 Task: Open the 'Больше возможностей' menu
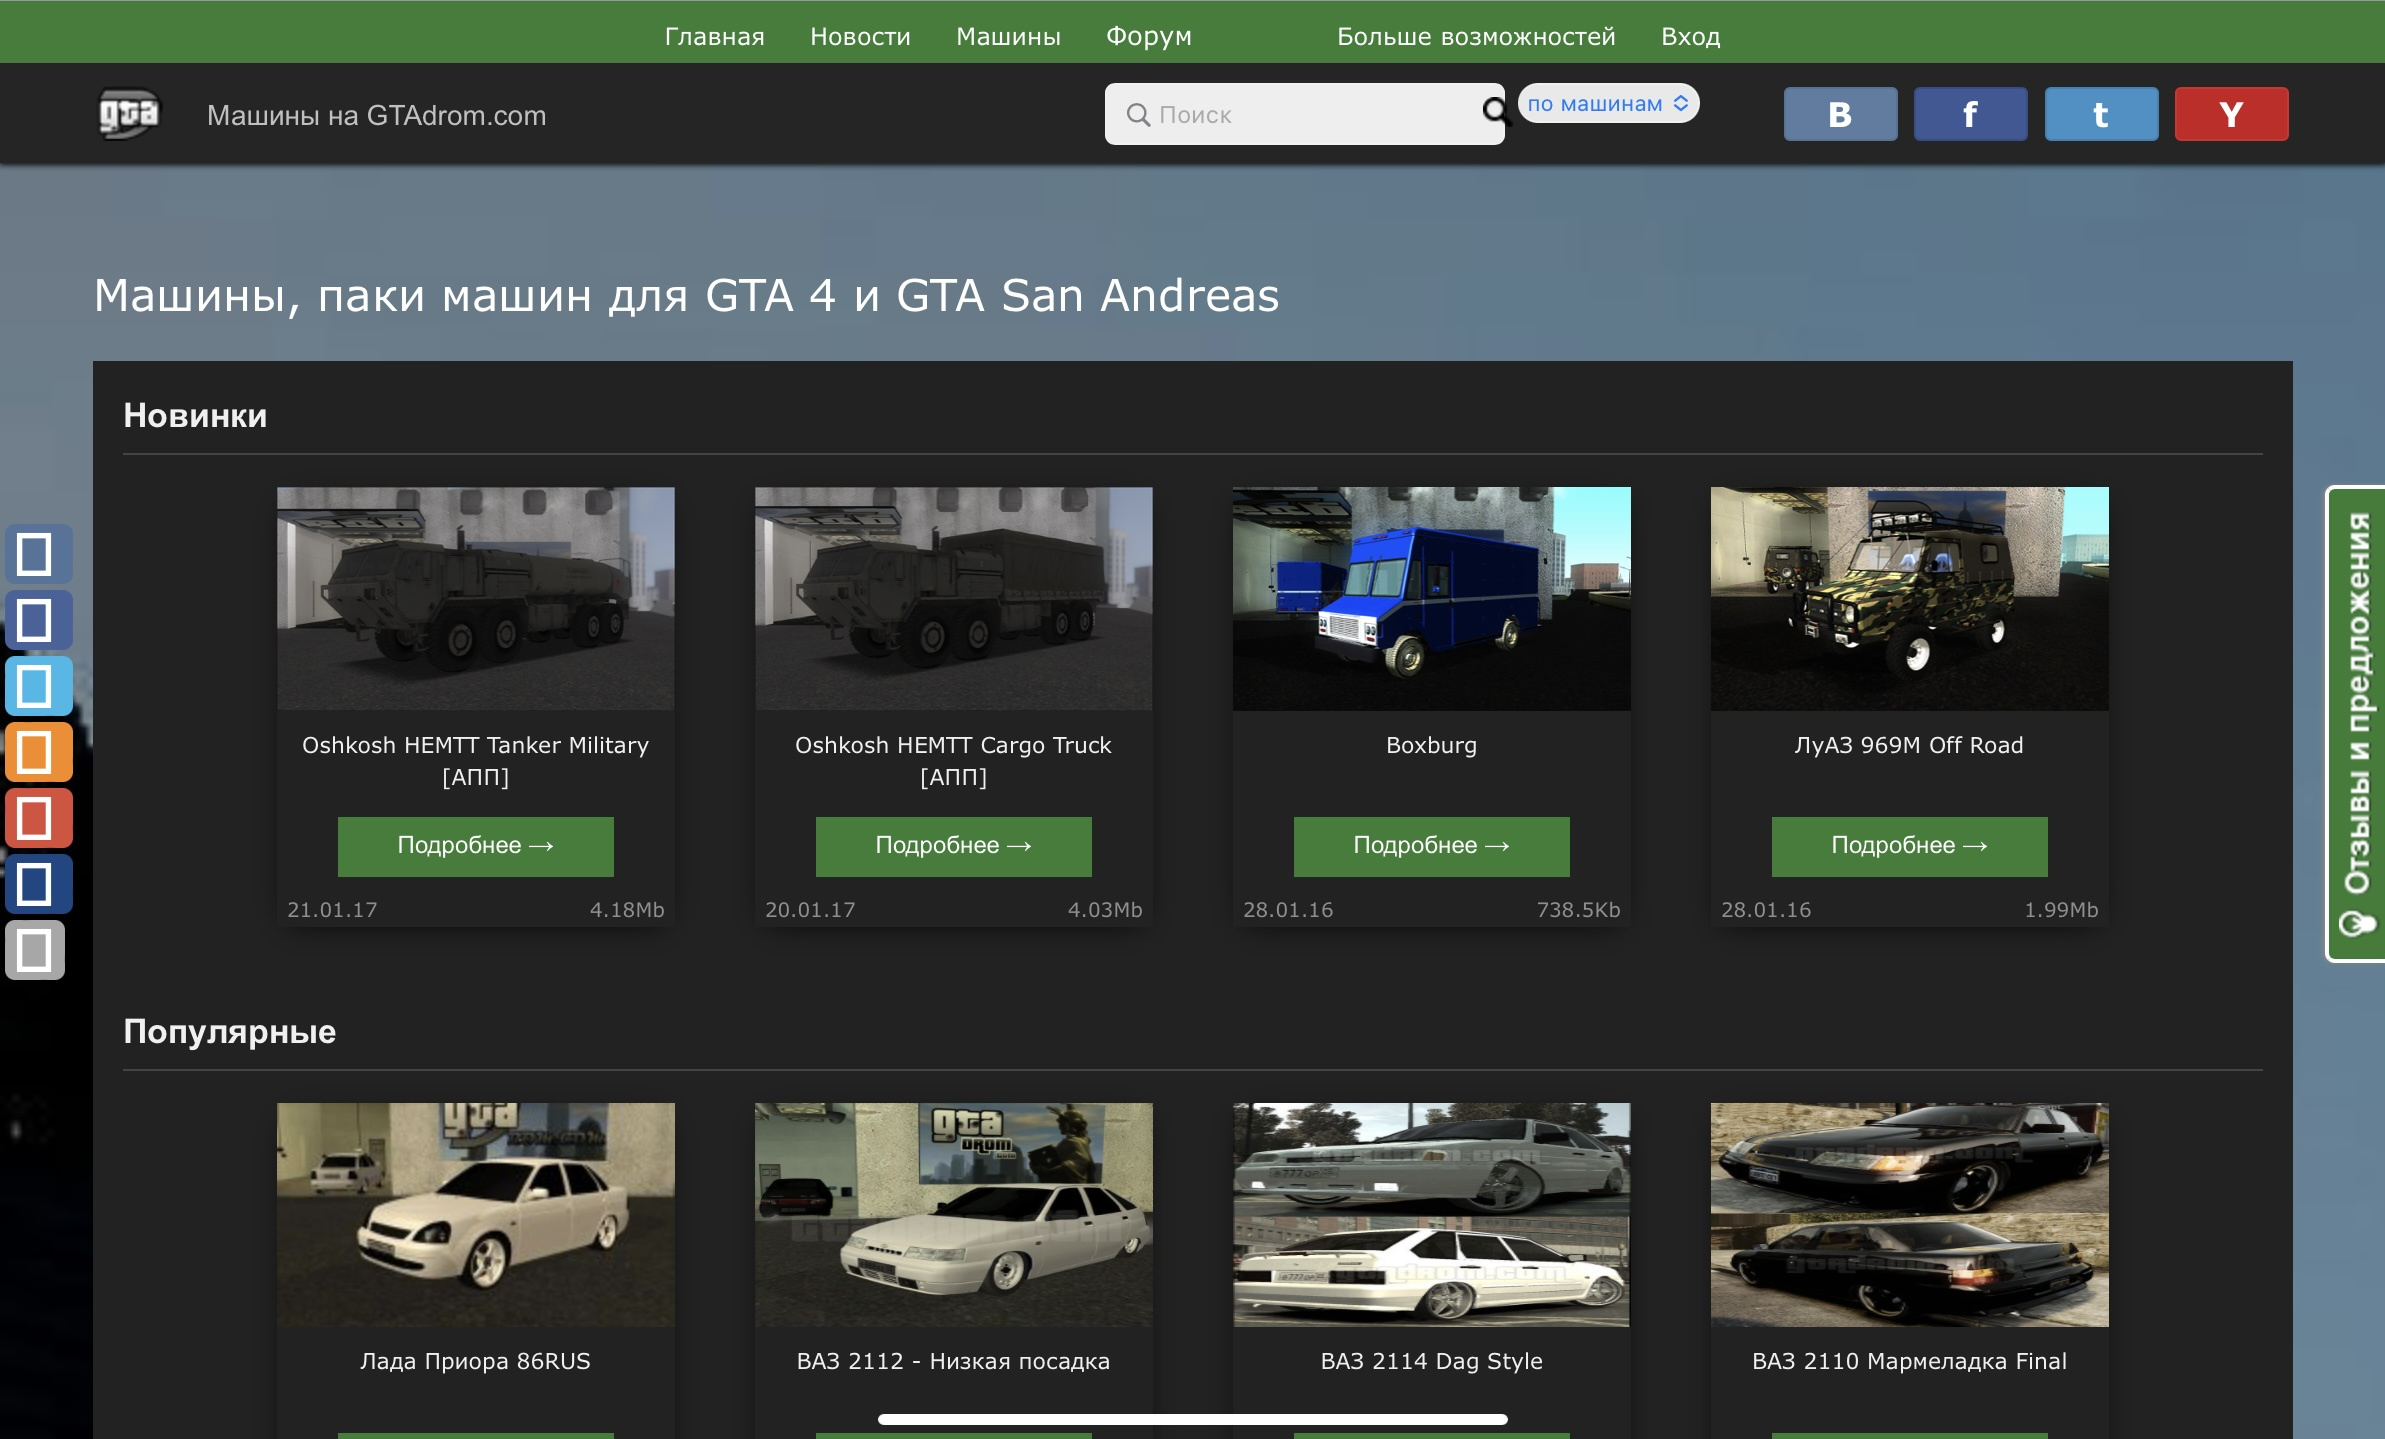click(1476, 36)
